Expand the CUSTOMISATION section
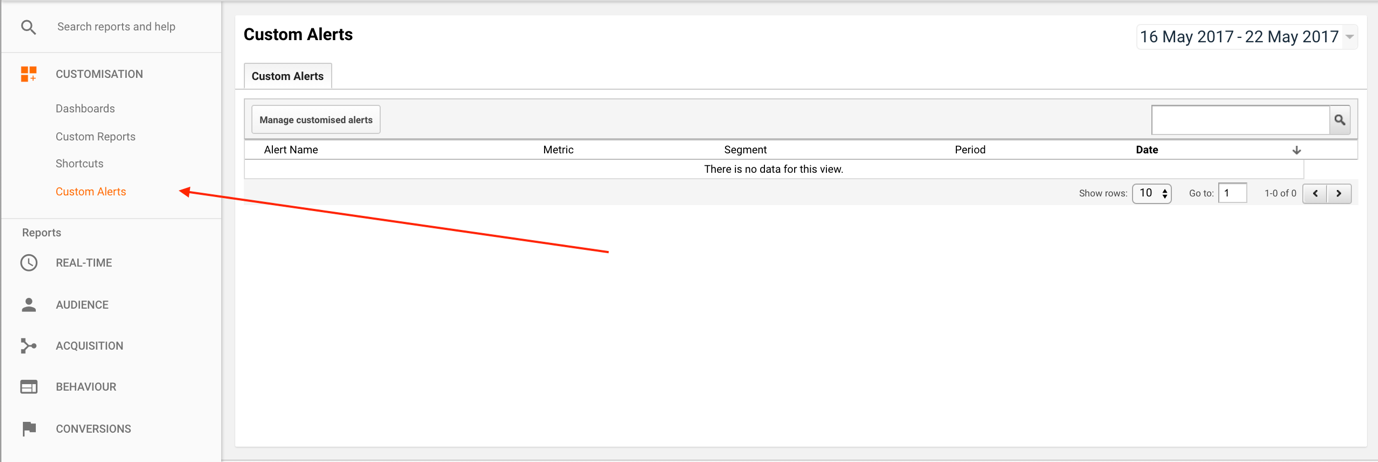Image resolution: width=1378 pixels, height=462 pixels. 99,74
